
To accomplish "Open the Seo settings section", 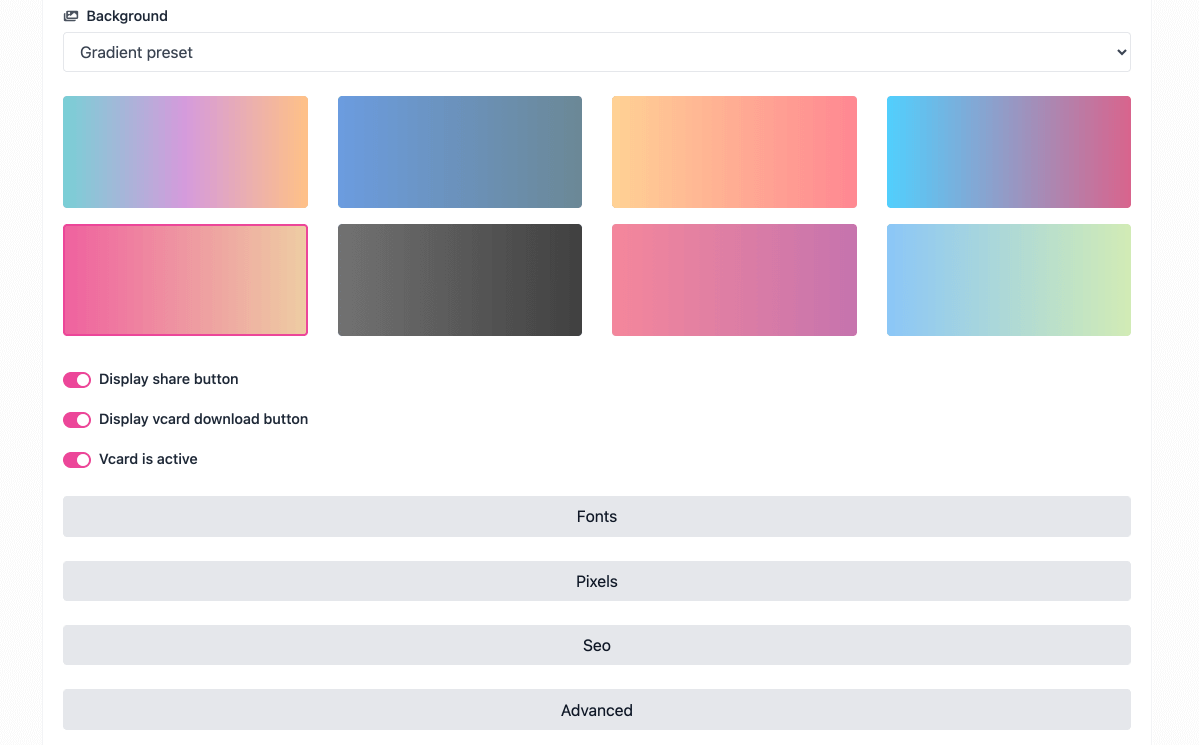I will pos(596,645).
